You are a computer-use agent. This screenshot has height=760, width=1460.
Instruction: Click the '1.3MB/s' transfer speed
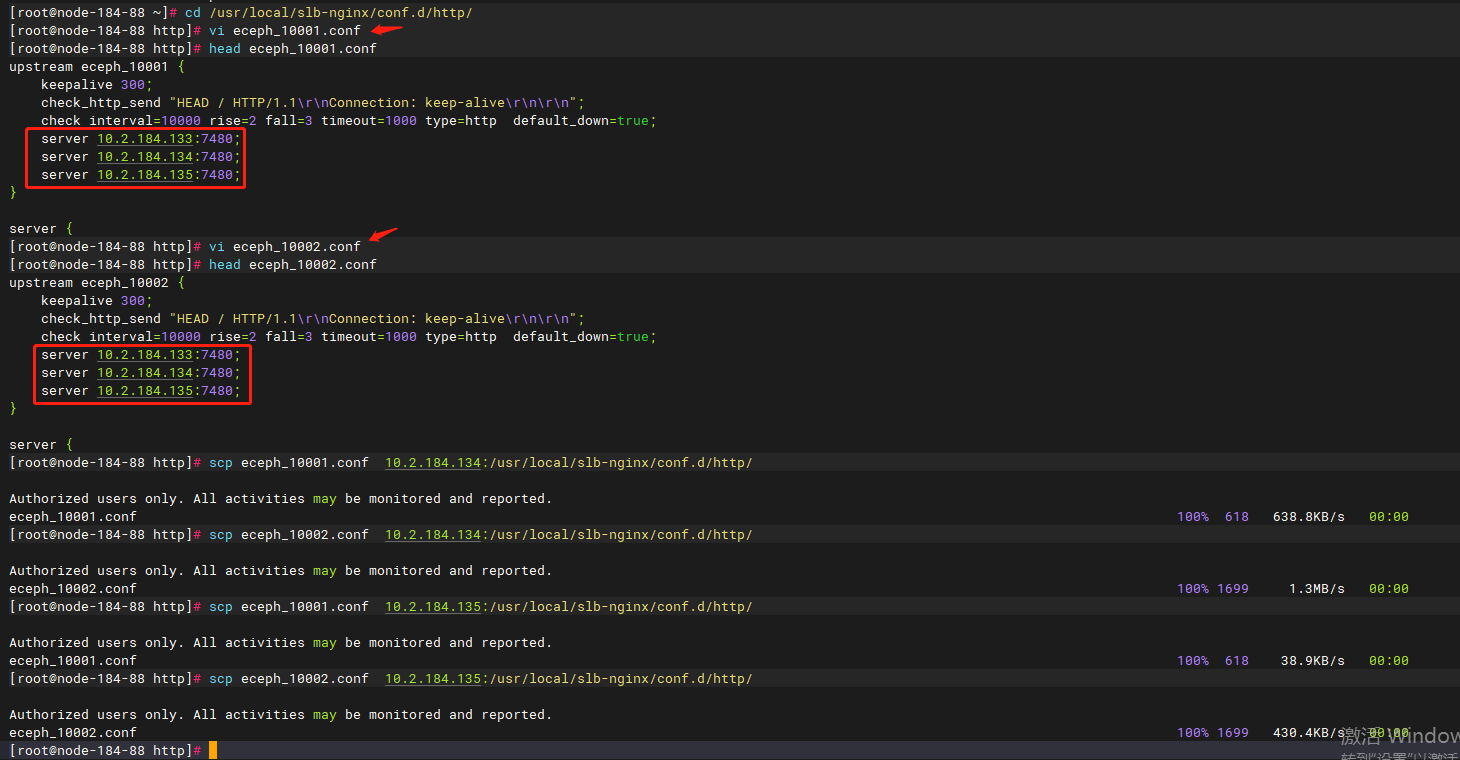click(1317, 588)
